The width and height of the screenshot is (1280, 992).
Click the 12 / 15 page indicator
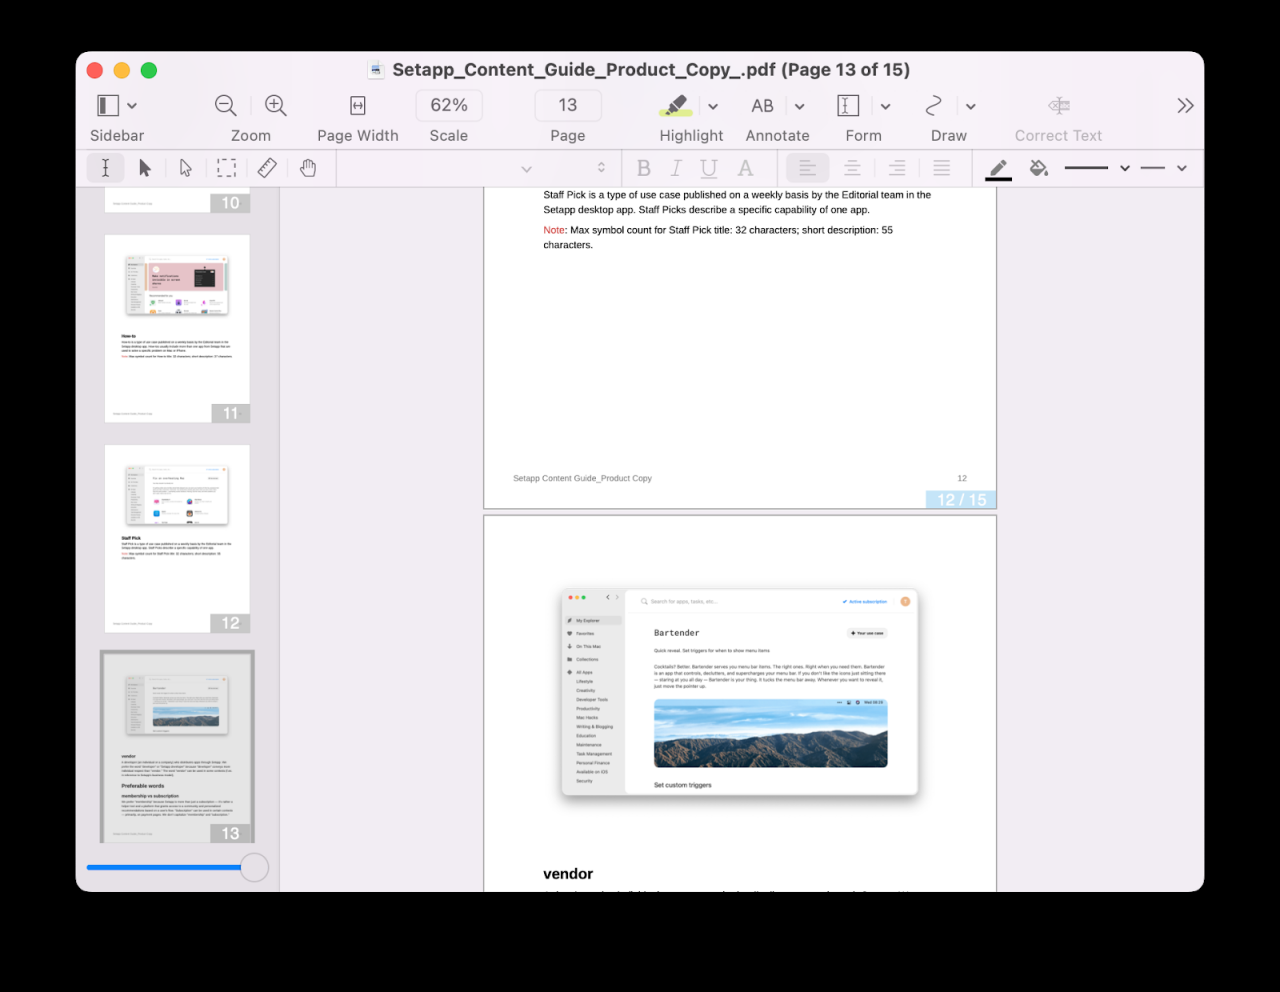(x=961, y=499)
